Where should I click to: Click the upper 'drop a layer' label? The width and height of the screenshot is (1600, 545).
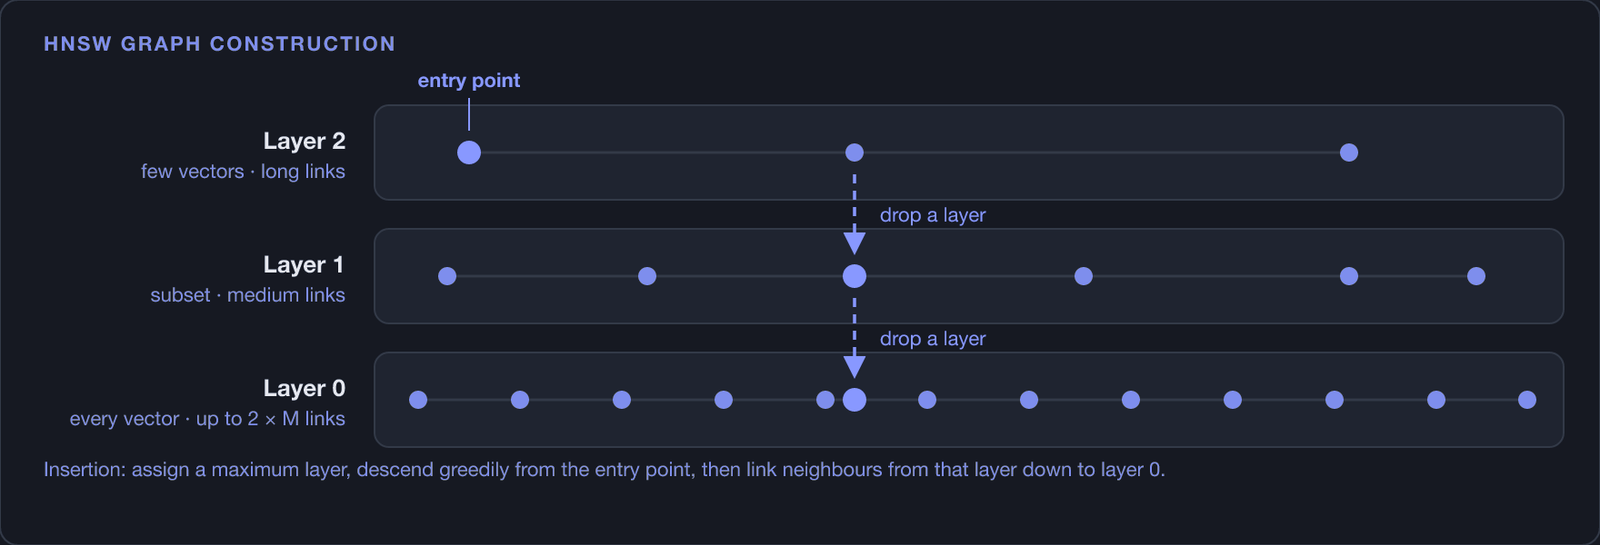tap(933, 215)
